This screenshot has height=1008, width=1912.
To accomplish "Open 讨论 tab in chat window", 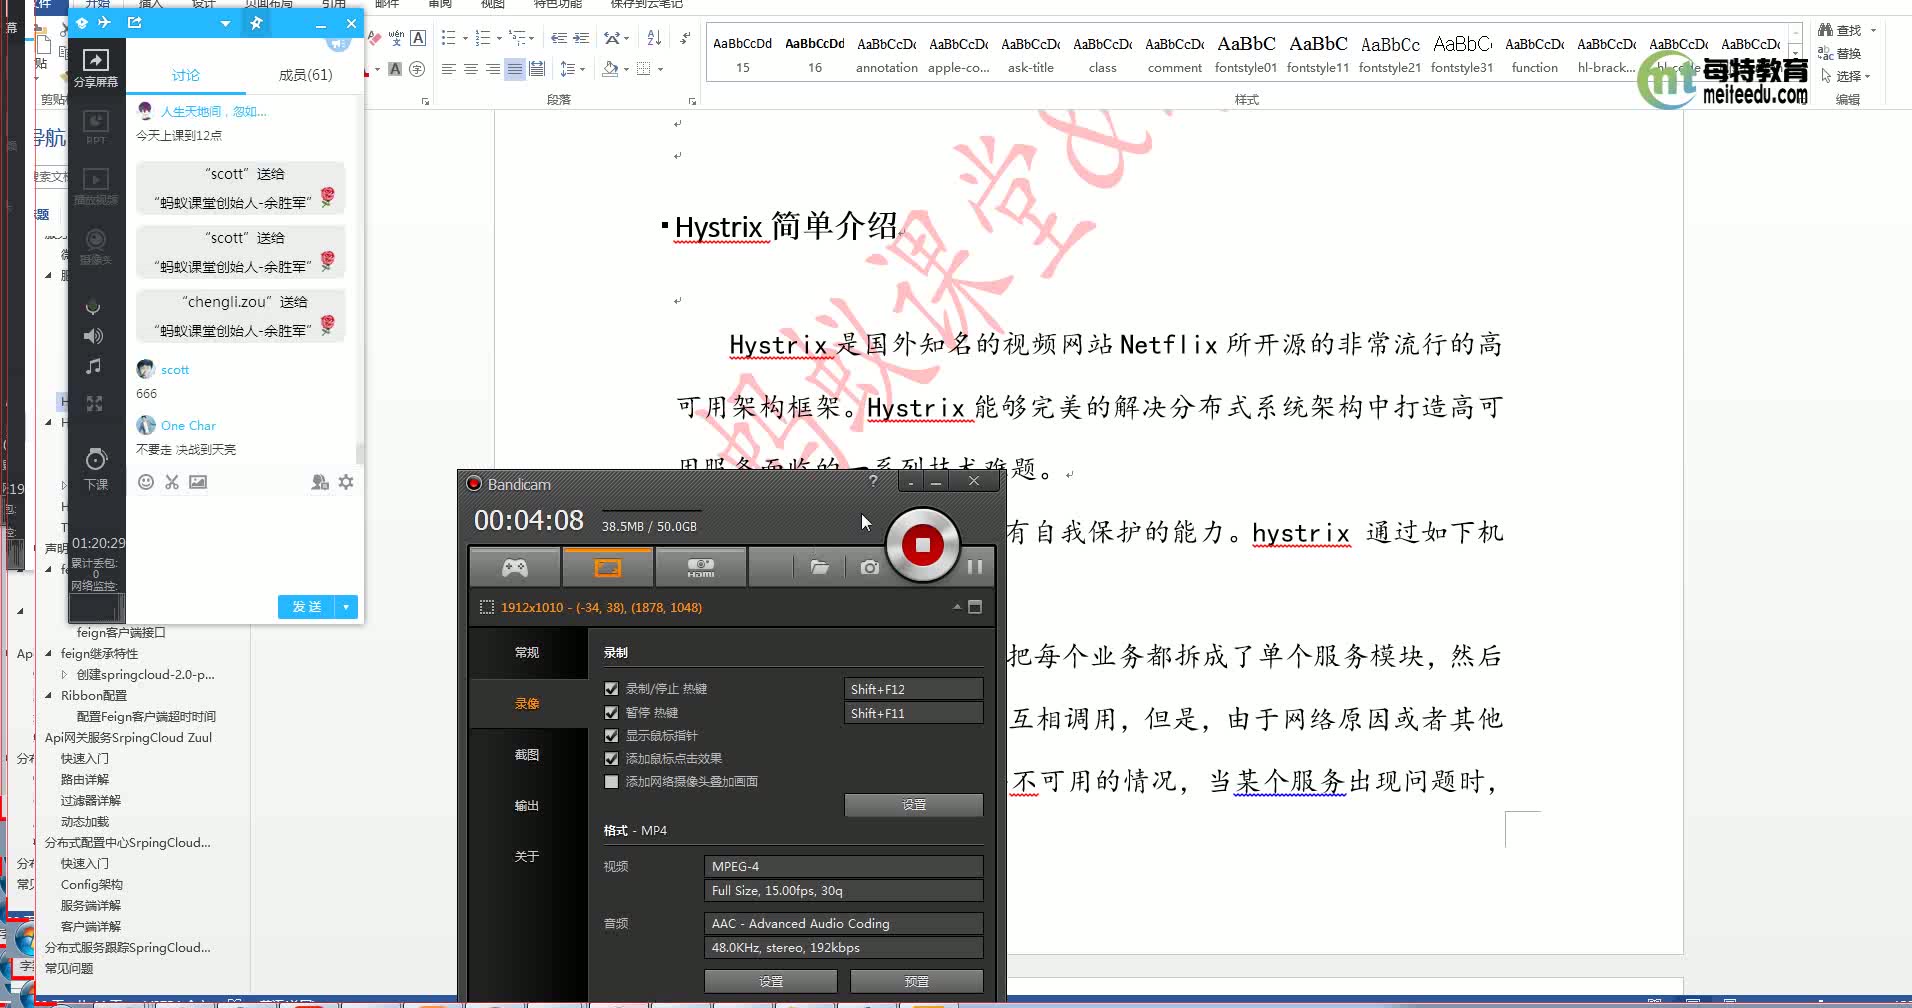I will [185, 75].
